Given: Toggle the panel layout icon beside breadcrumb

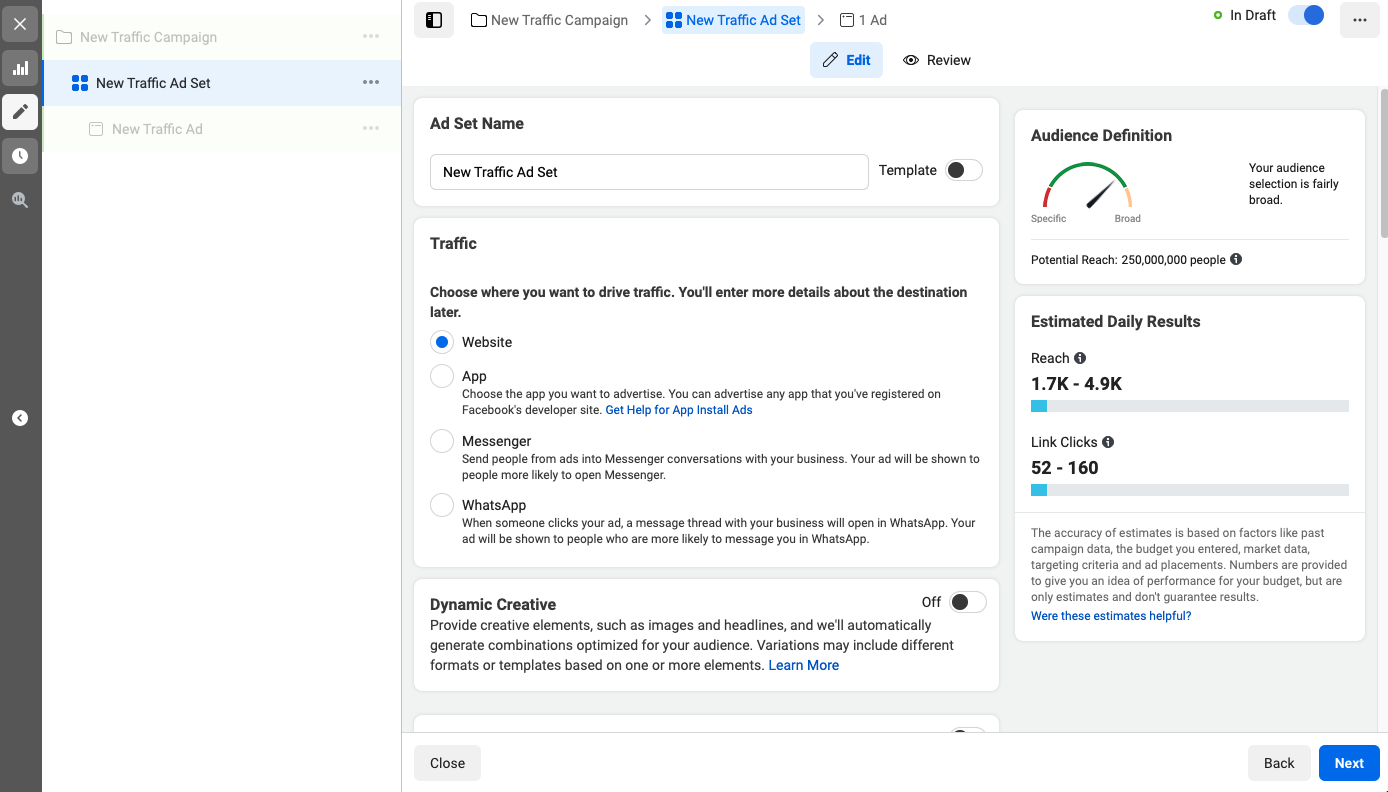Looking at the screenshot, I should (434, 20).
